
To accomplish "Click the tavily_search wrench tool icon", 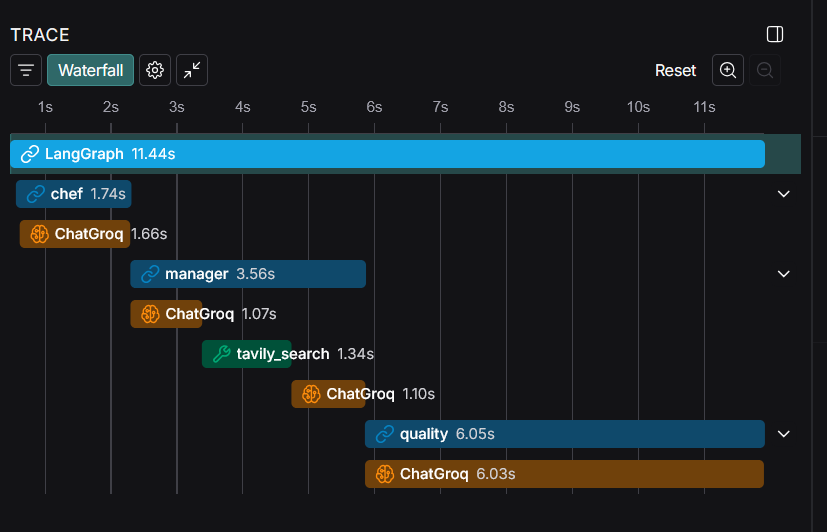I will 222,354.
